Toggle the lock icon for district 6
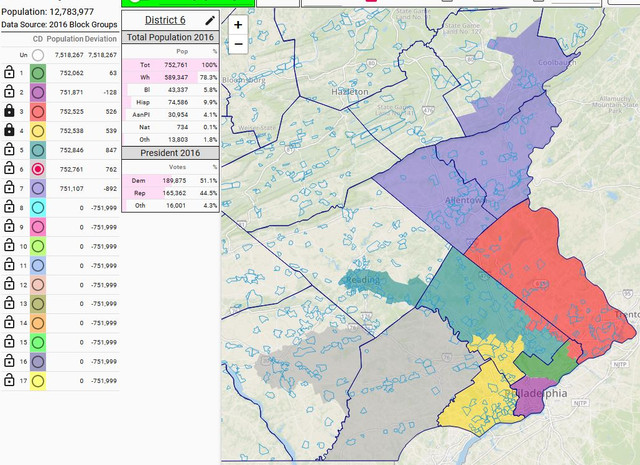 9,169
